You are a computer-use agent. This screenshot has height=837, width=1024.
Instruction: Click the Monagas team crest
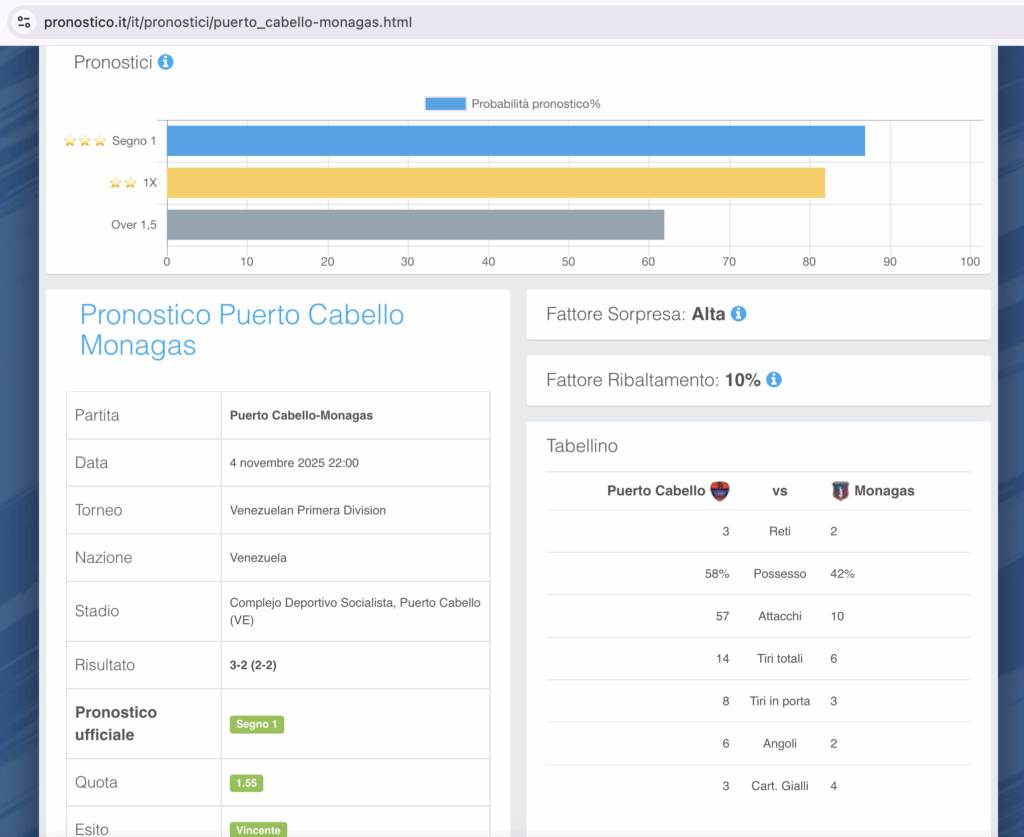[x=840, y=491]
